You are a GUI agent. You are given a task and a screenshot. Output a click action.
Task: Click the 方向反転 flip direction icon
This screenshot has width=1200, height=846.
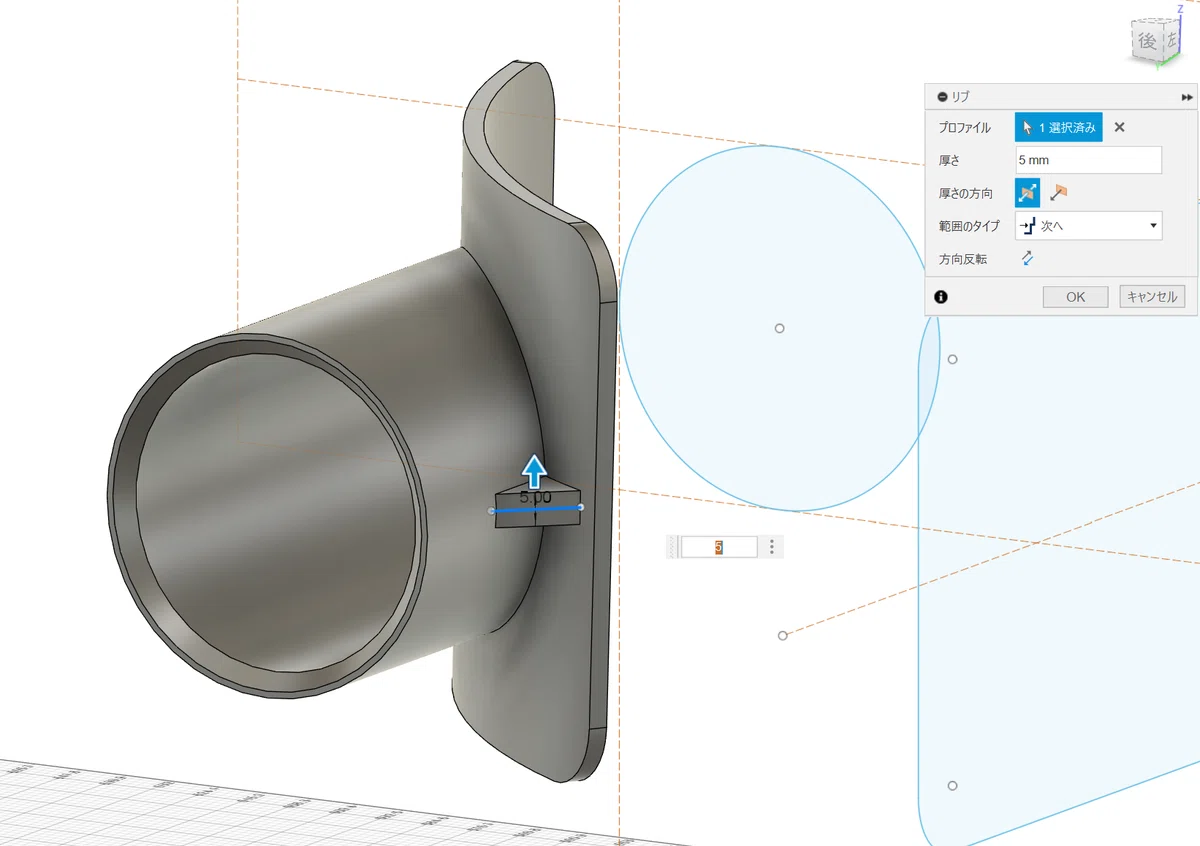click(x=1027, y=259)
